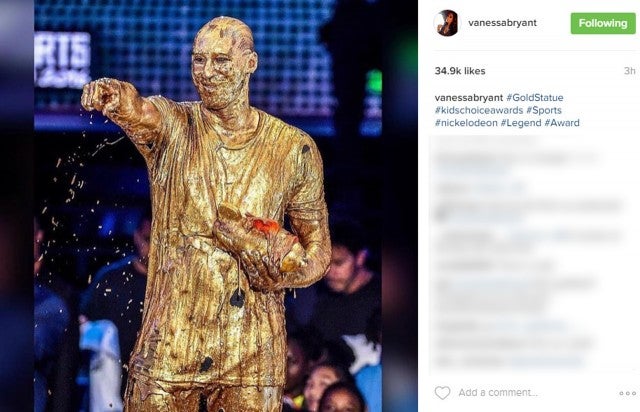Screen dimensions: 640x412
Task: Click vanessabryant's name in the caption
Action: pos(469,98)
